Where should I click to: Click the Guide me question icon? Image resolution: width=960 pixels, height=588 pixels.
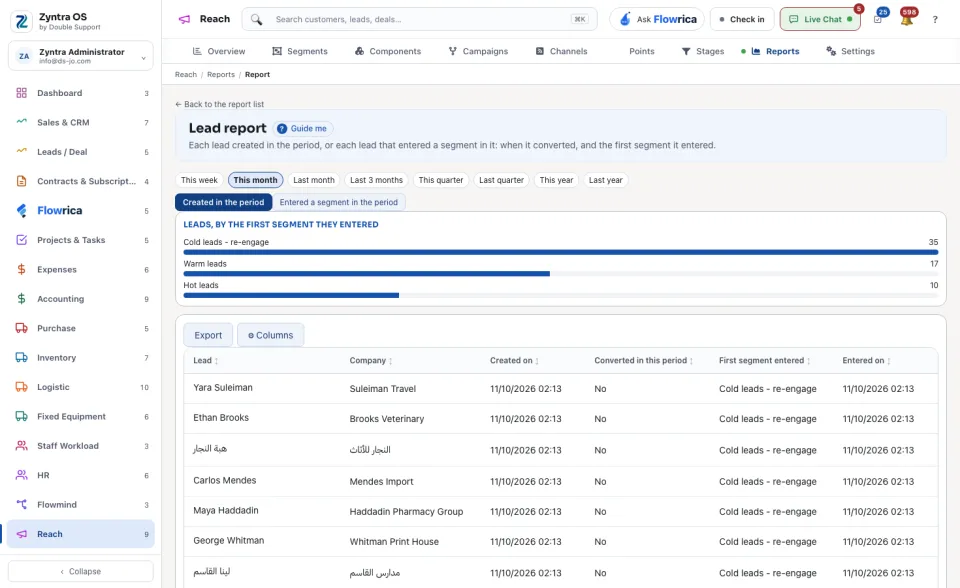pos(282,129)
